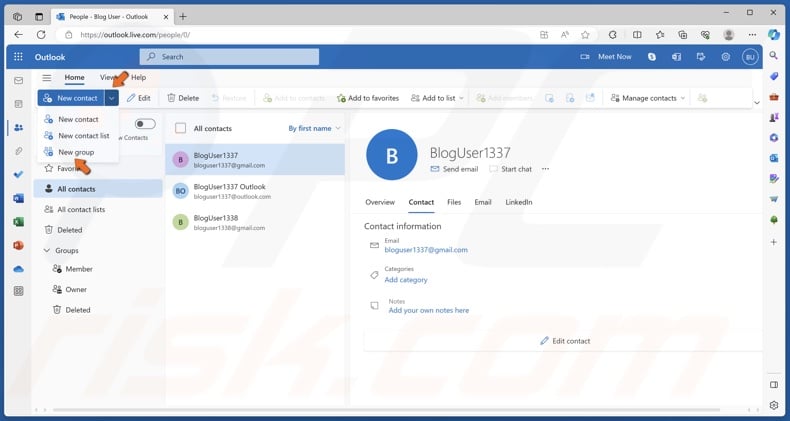Click the Meet Now video camera icon

pyautogui.click(x=585, y=57)
